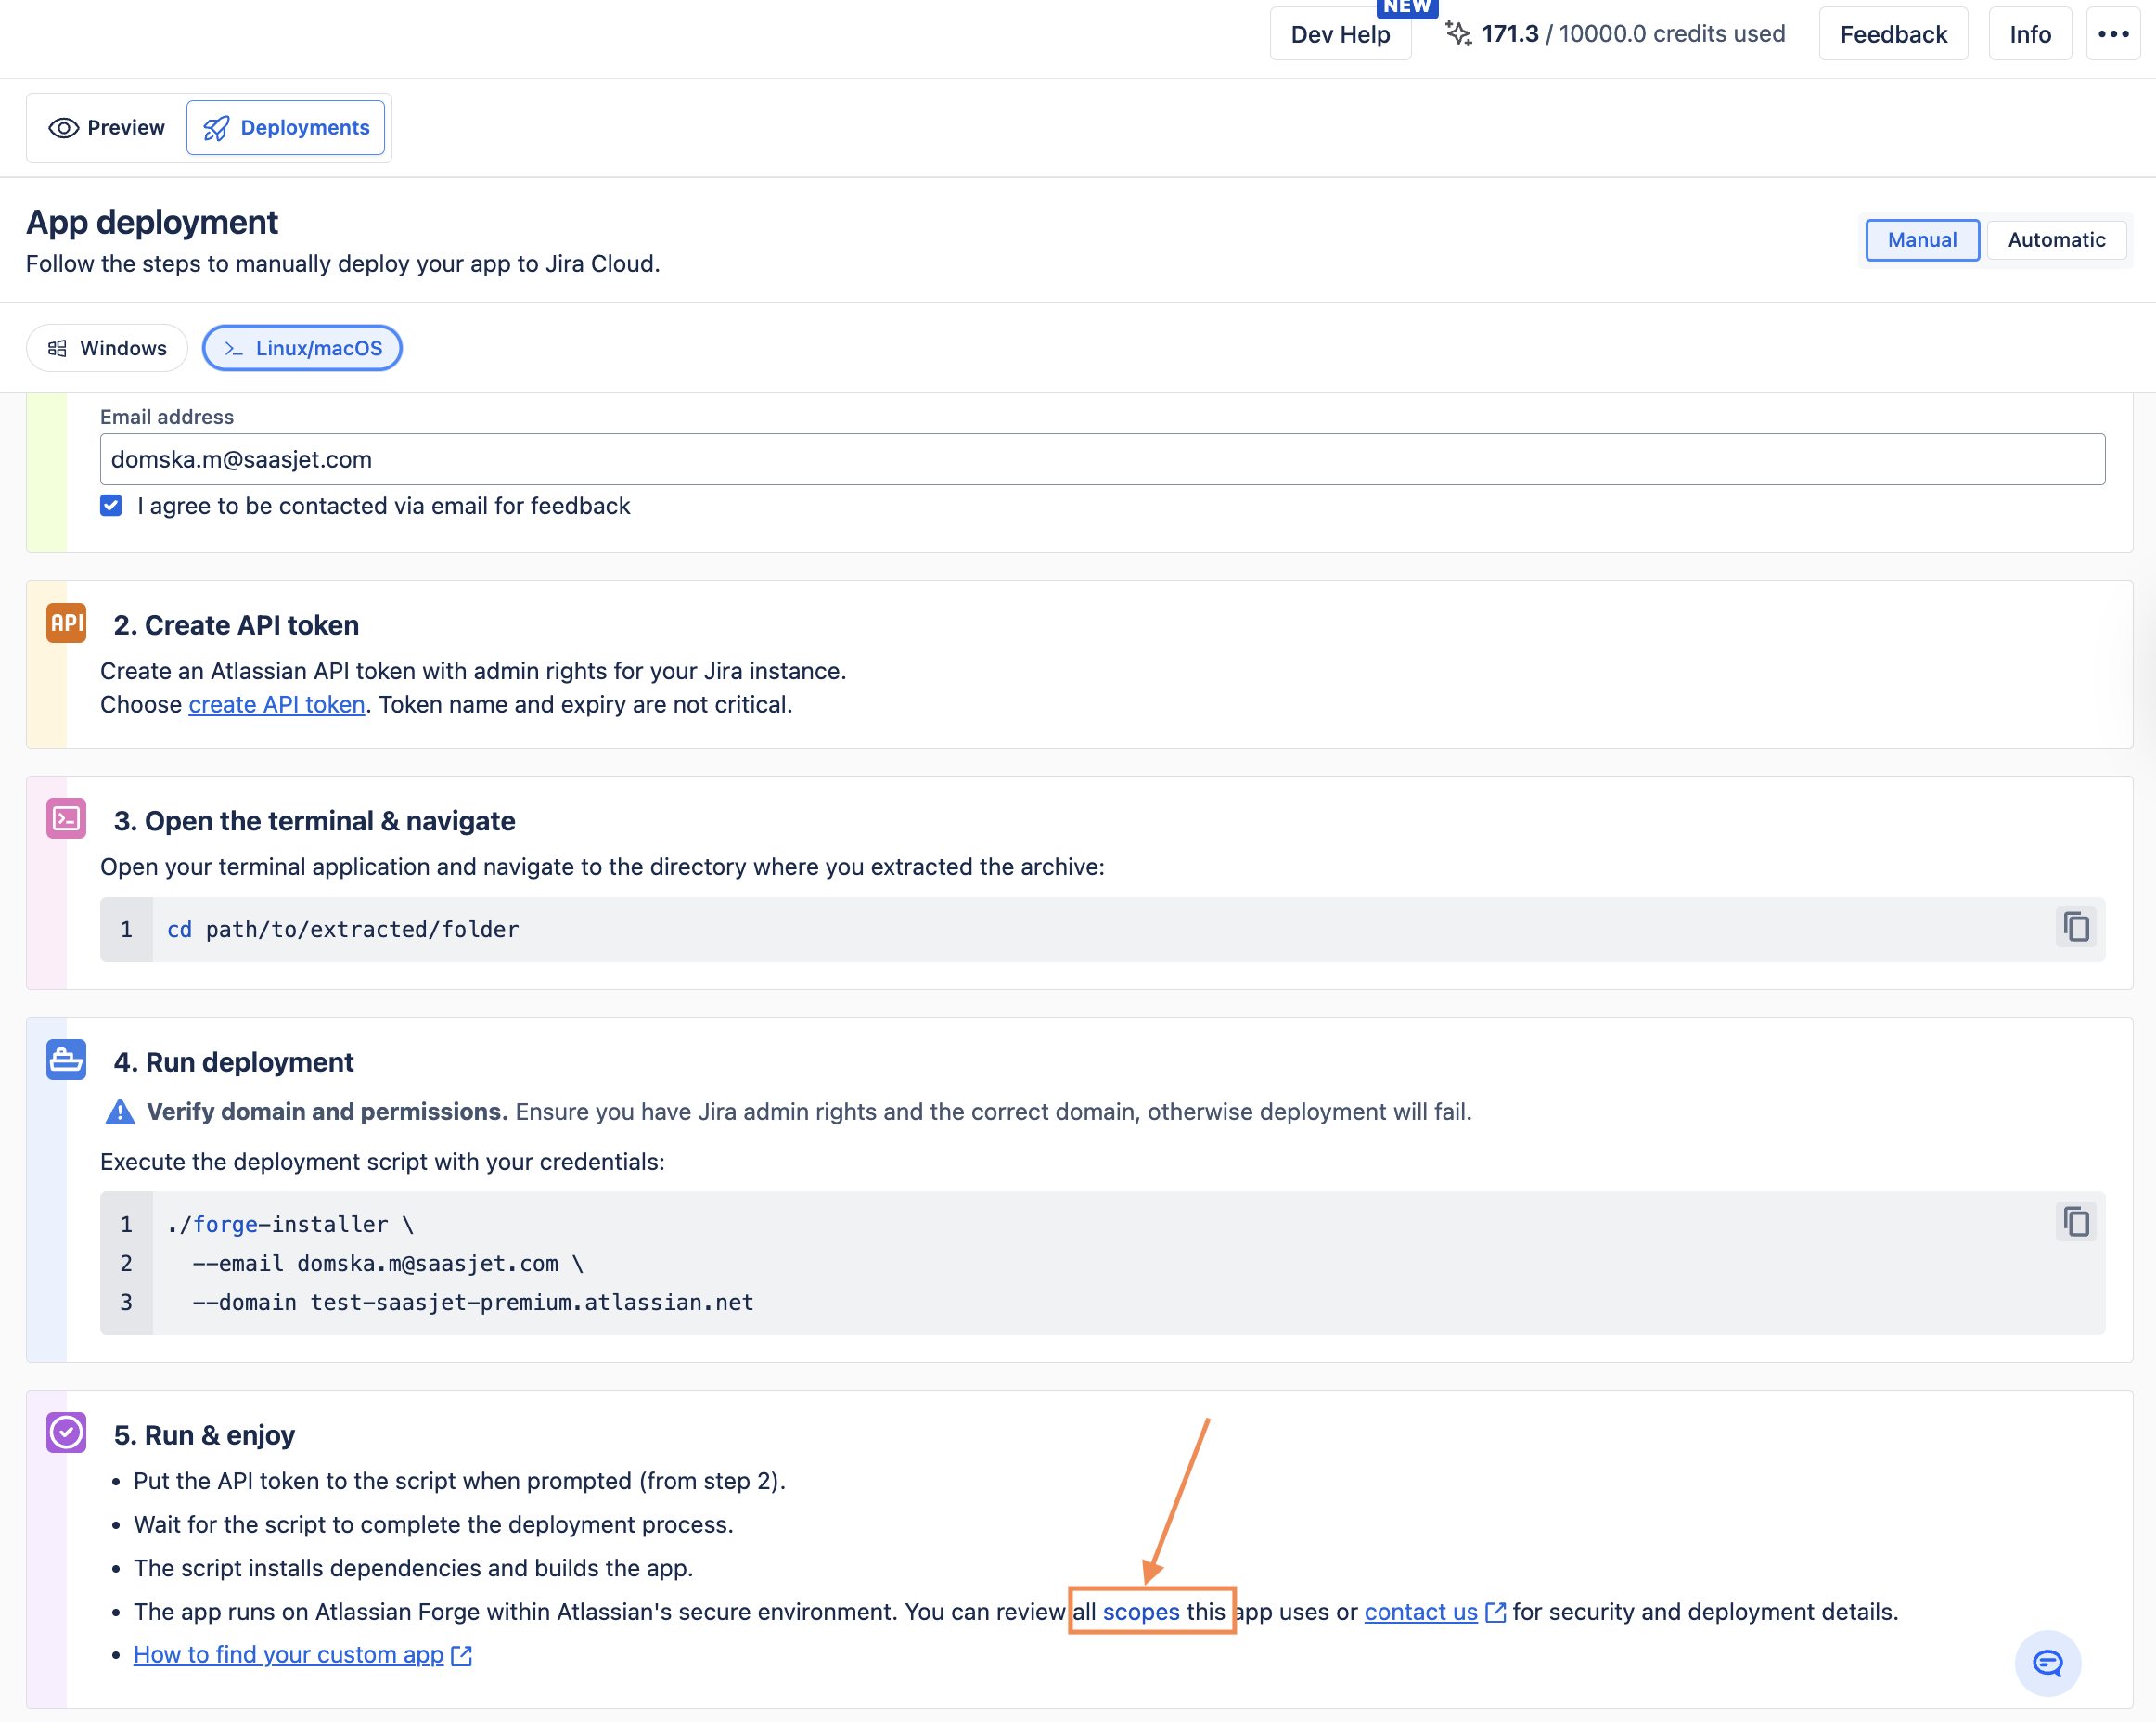The width and height of the screenshot is (2156, 1722).
Task: Open the scopes link
Action: (1141, 1611)
